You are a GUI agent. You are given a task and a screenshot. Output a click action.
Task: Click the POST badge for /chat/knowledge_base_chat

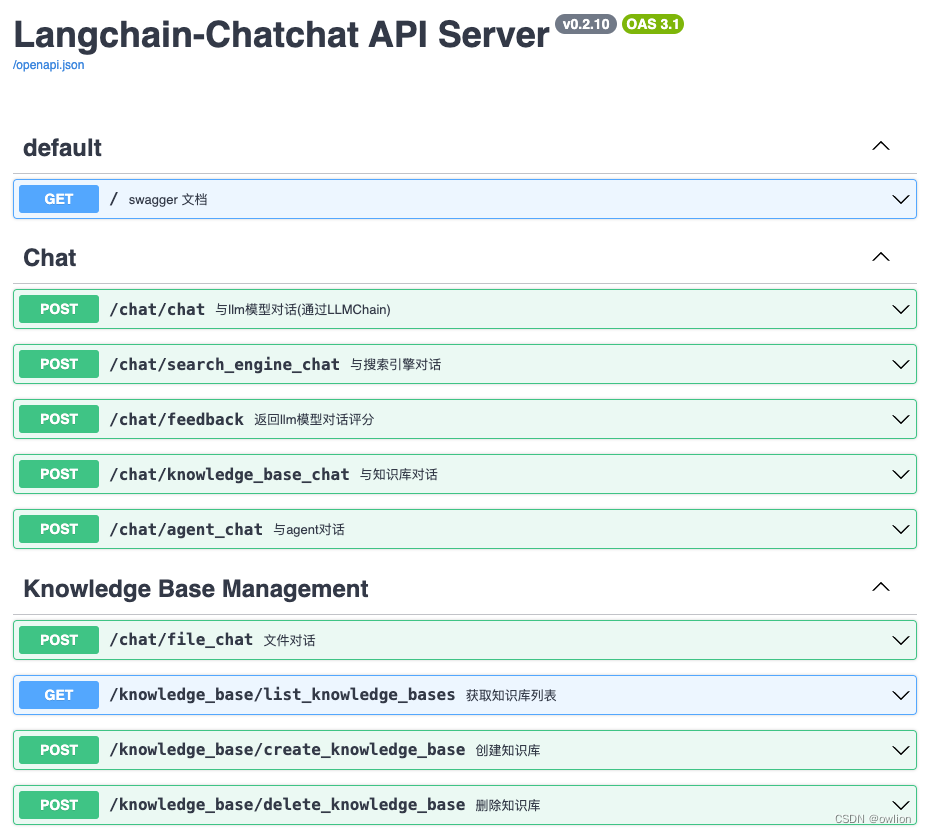[59, 473]
